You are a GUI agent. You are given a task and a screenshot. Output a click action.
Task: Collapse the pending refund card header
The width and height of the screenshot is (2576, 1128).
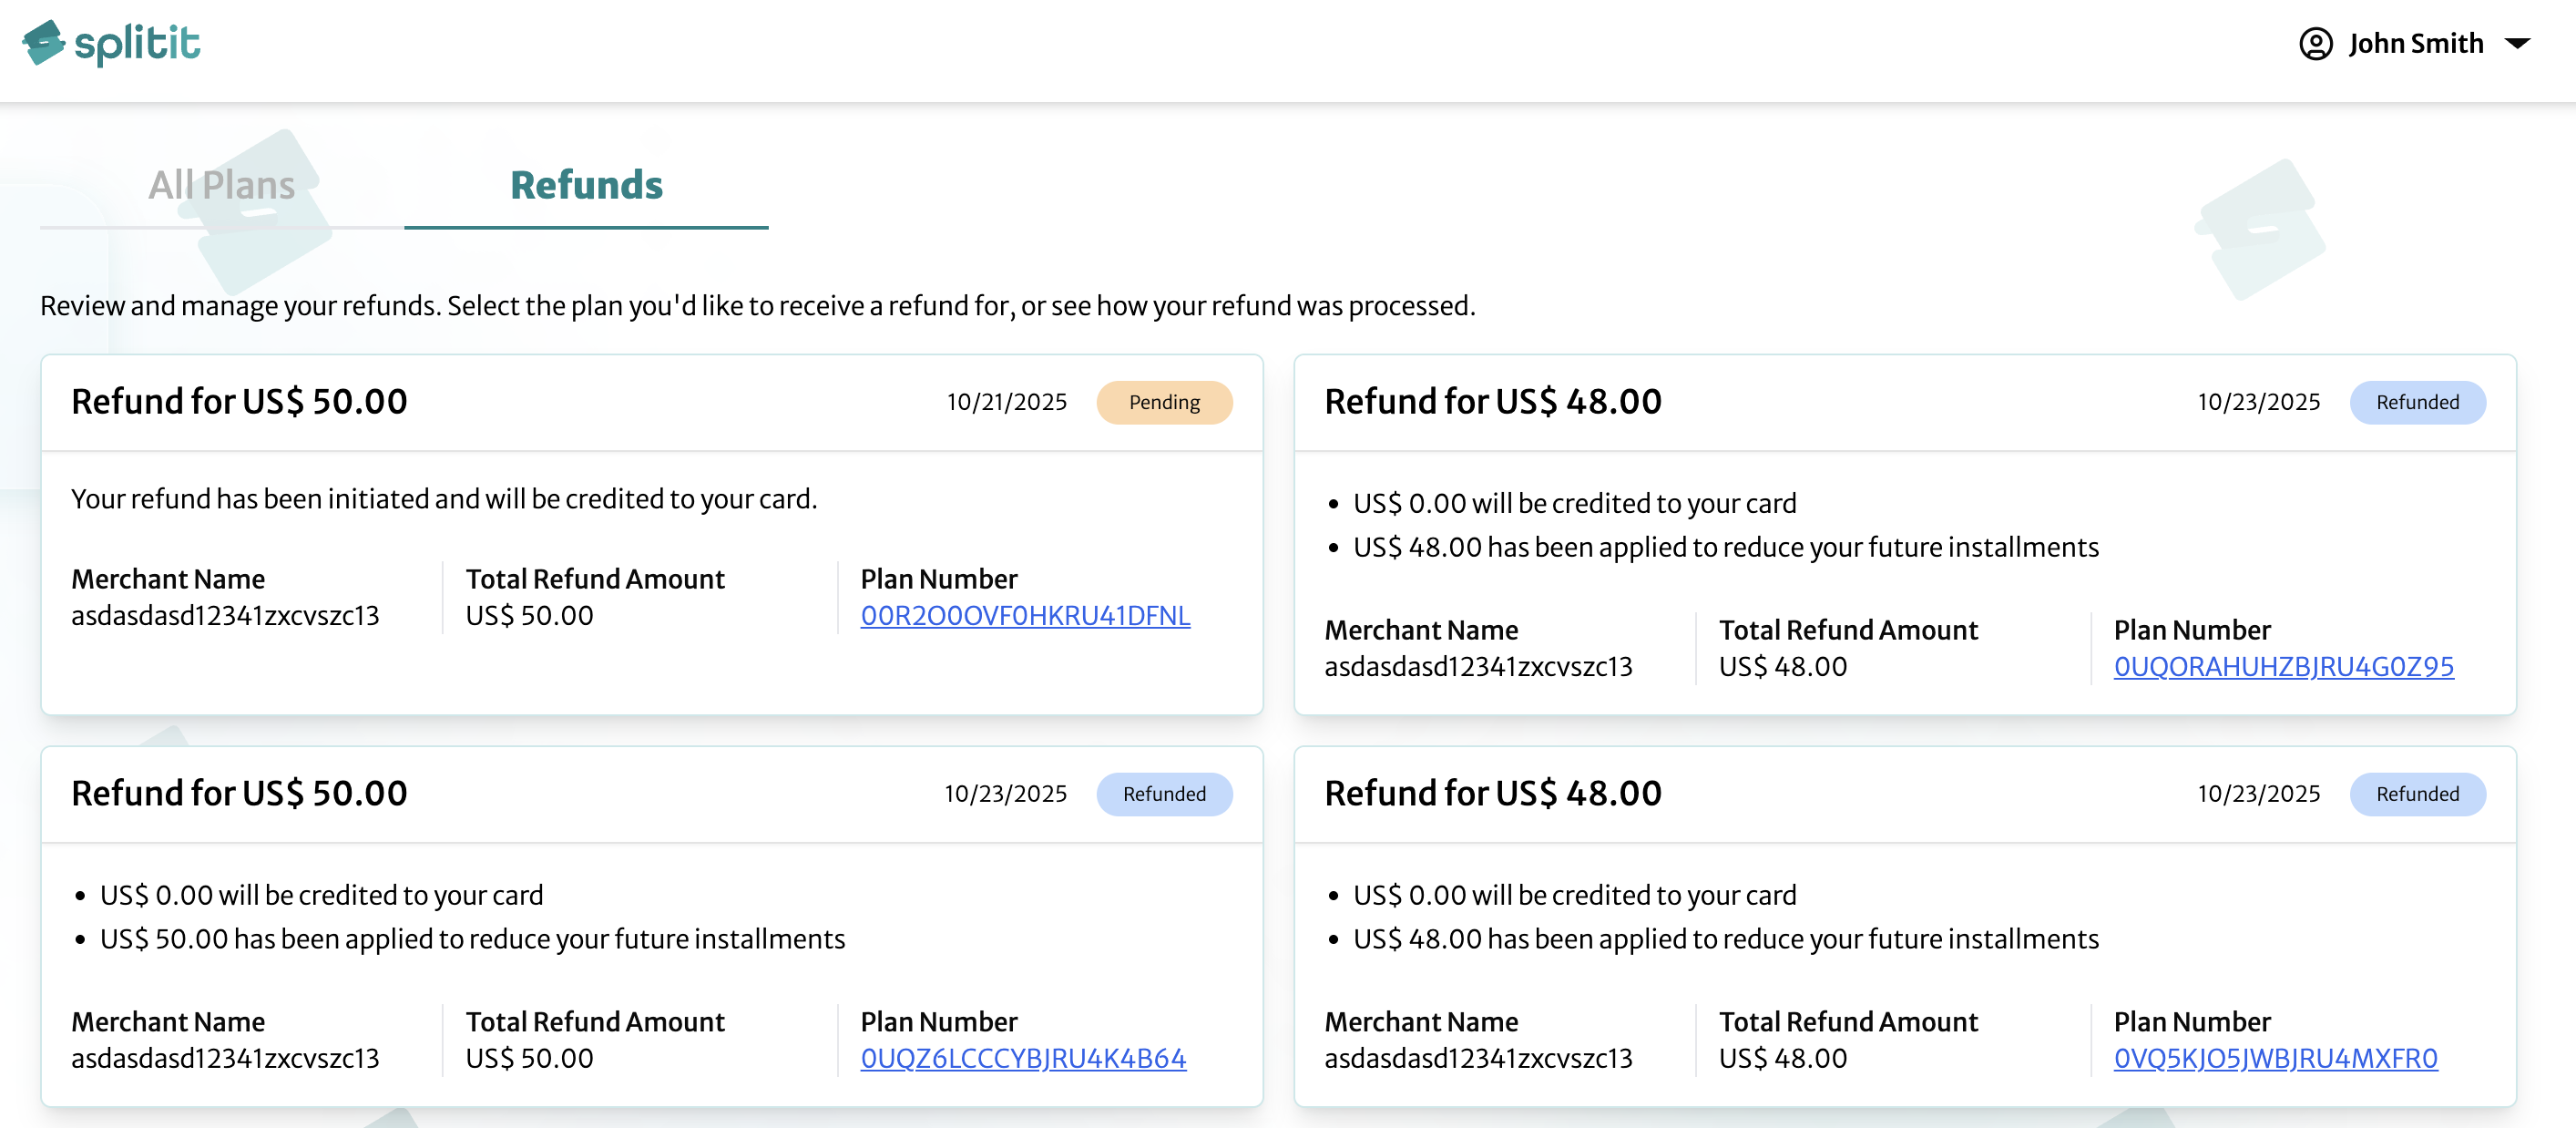(x=650, y=401)
